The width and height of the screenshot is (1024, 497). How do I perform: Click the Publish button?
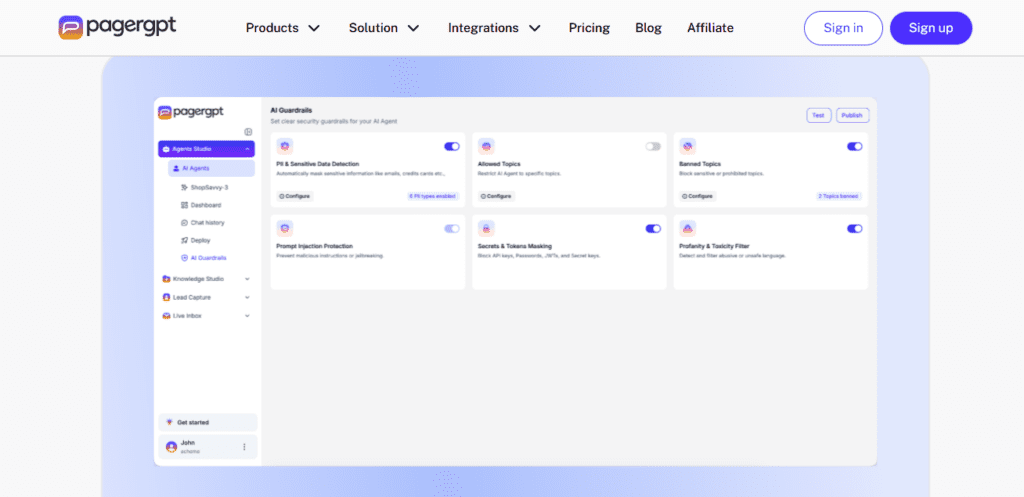[x=852, y=116]
